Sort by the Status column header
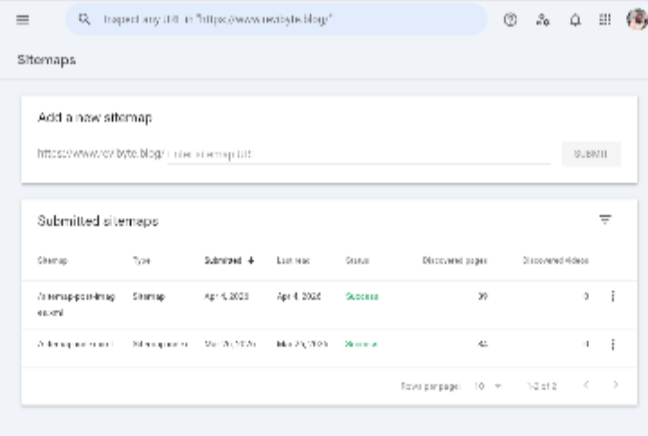The width and height of the screenshot is (648, 436). 357,260
